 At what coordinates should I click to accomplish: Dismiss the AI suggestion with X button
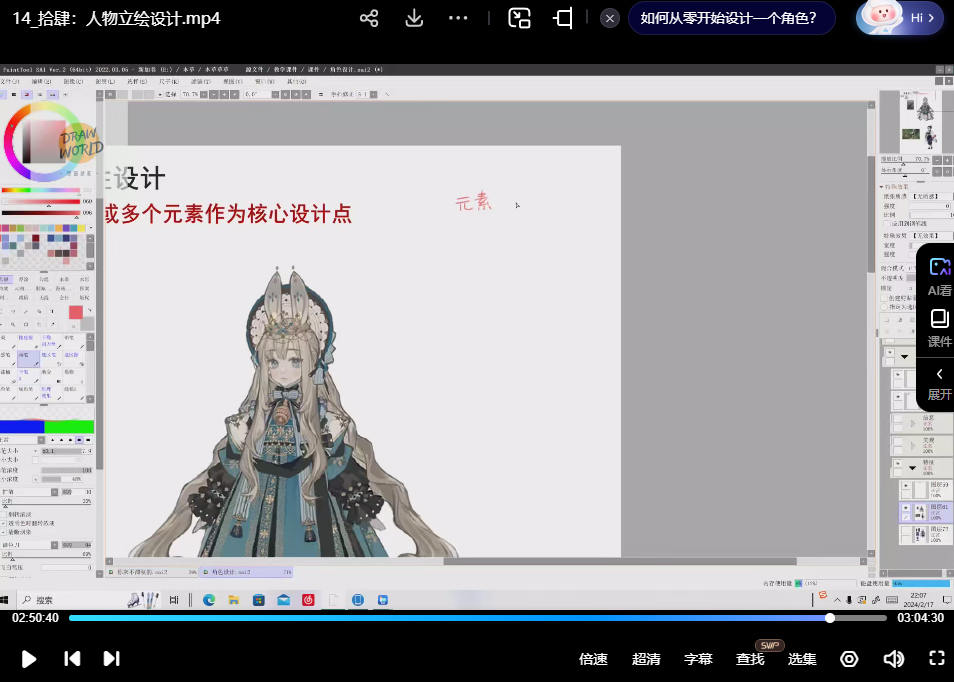point(610,18)
